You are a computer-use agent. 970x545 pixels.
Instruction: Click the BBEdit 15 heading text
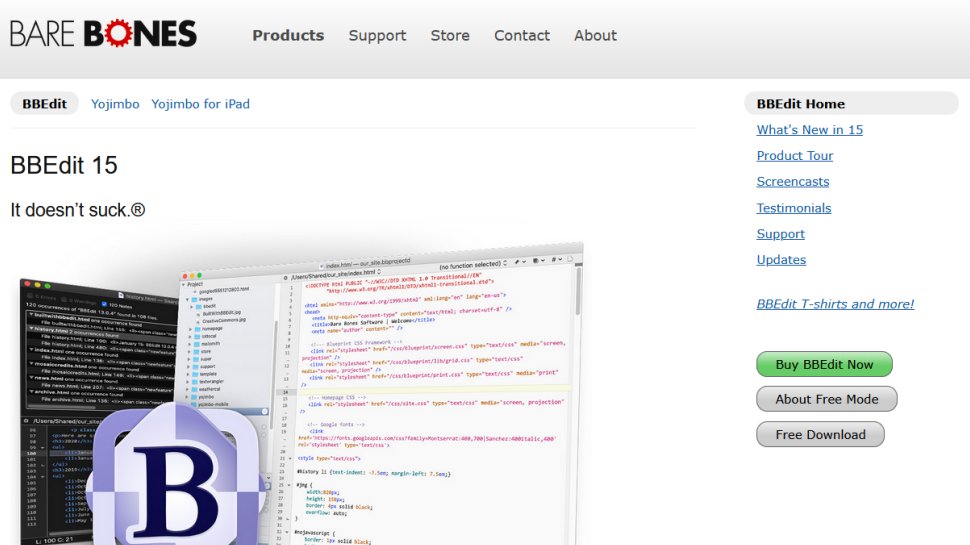coord(64,165)
